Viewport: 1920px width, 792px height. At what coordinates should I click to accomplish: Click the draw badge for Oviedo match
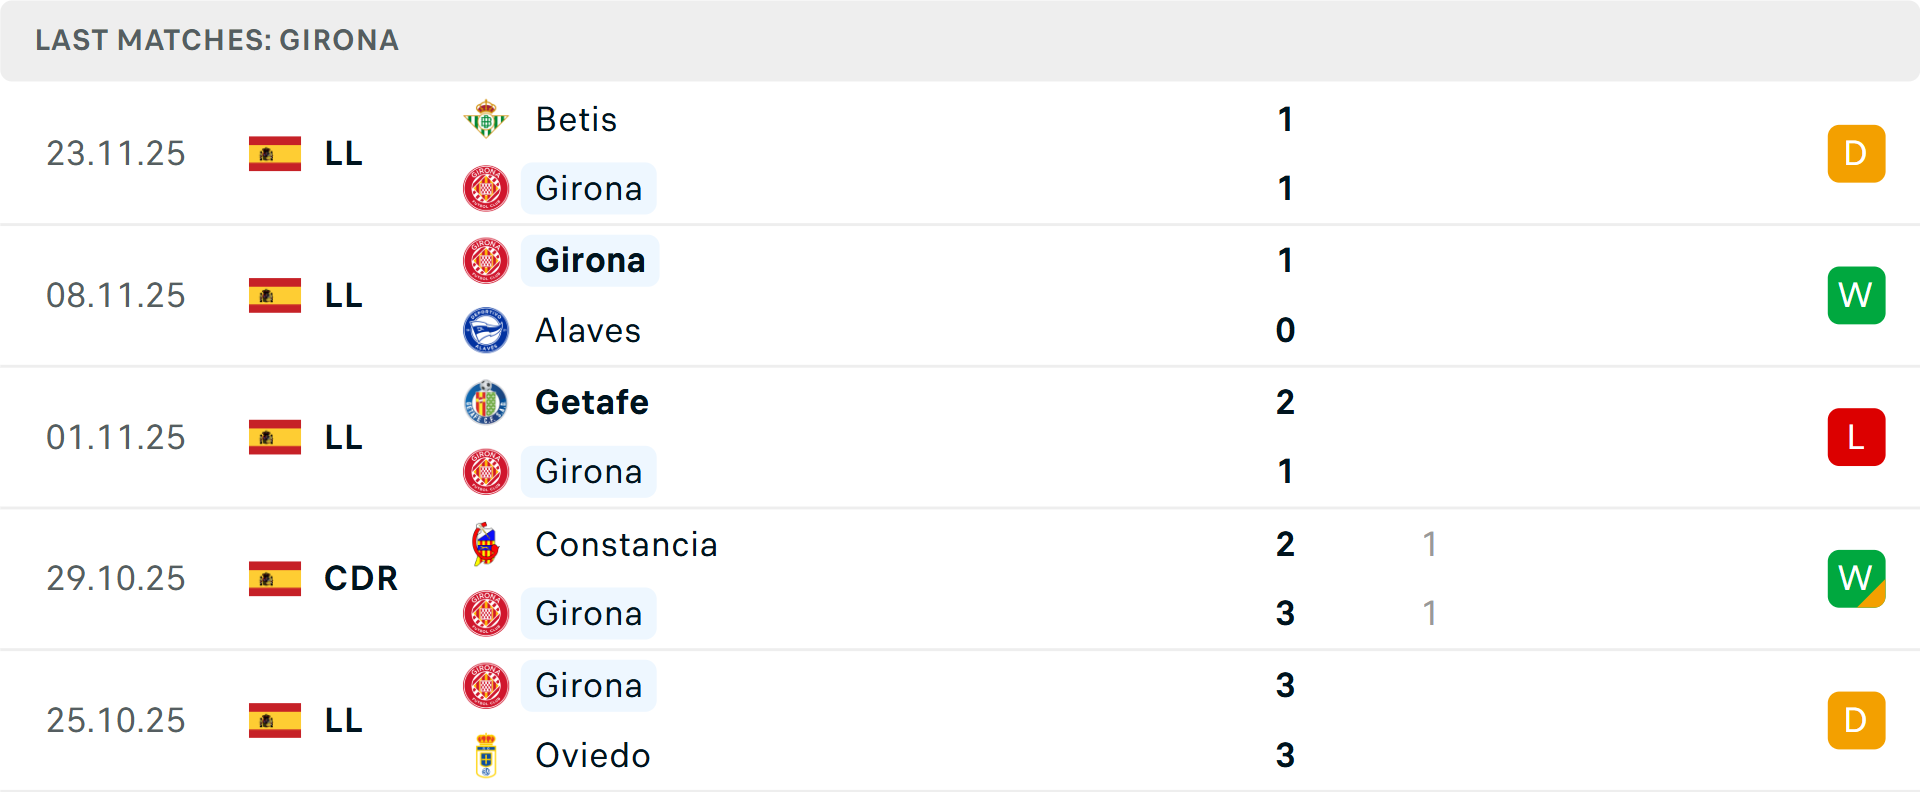pyautogui.click(x=1856, y=720)
